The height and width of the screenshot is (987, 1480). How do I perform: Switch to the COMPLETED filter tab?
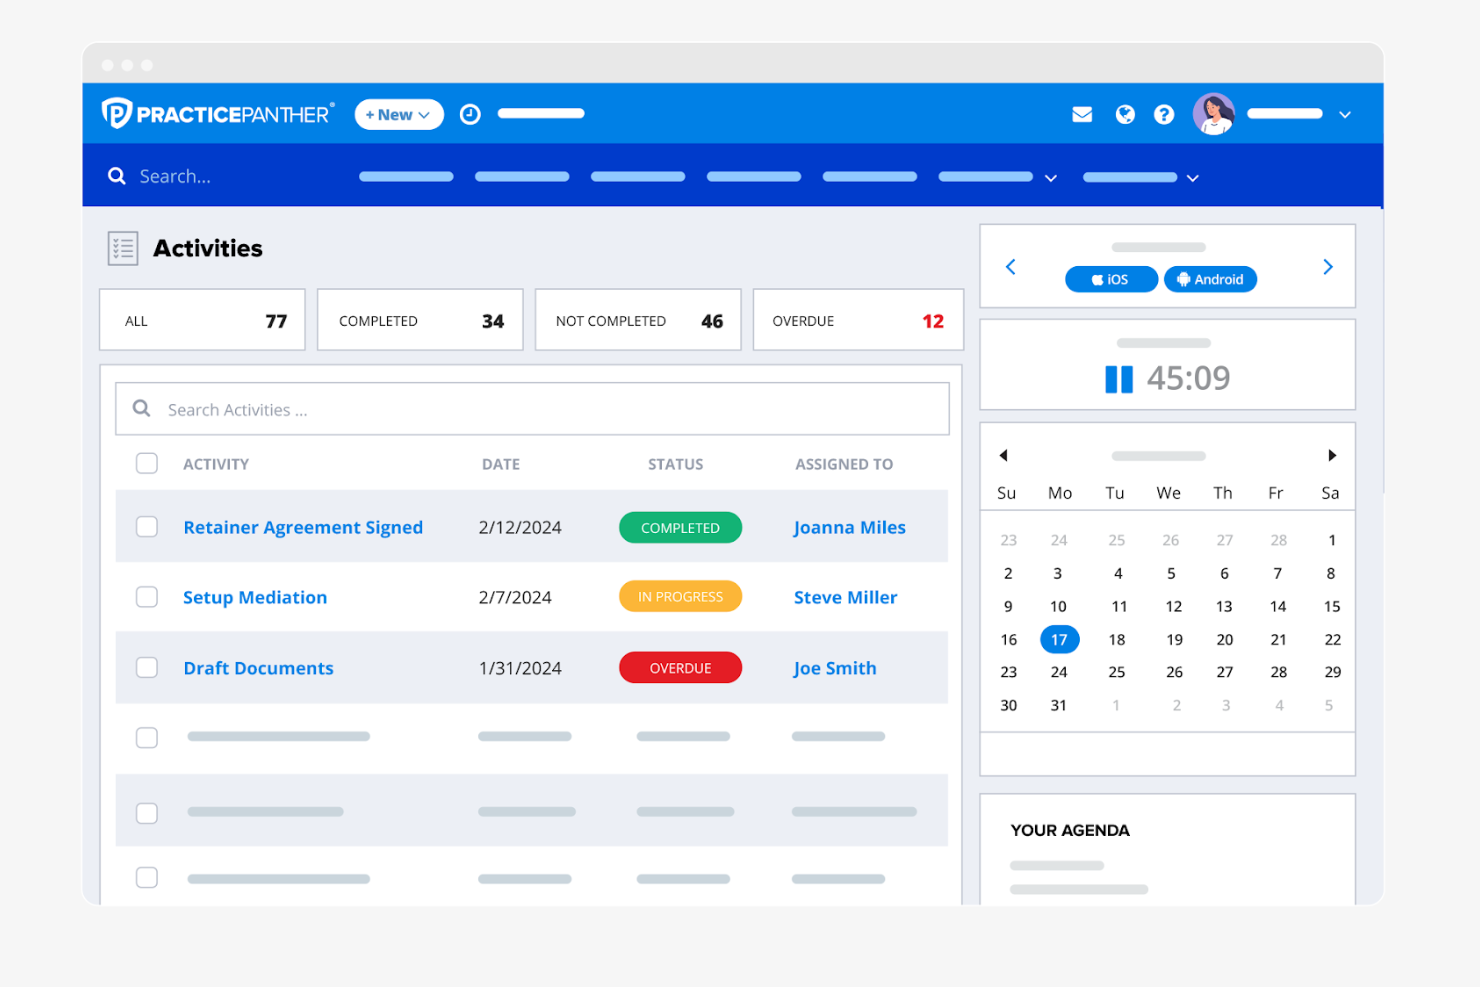[419, 320]
